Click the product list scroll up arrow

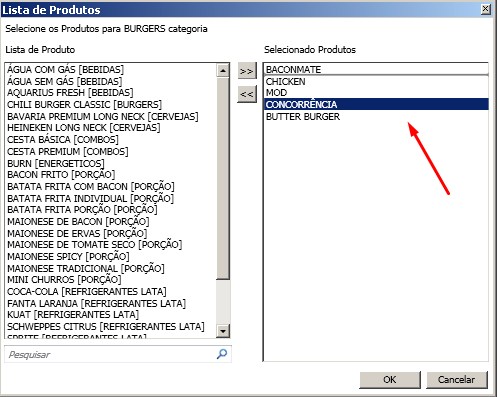tap(223, 70)
